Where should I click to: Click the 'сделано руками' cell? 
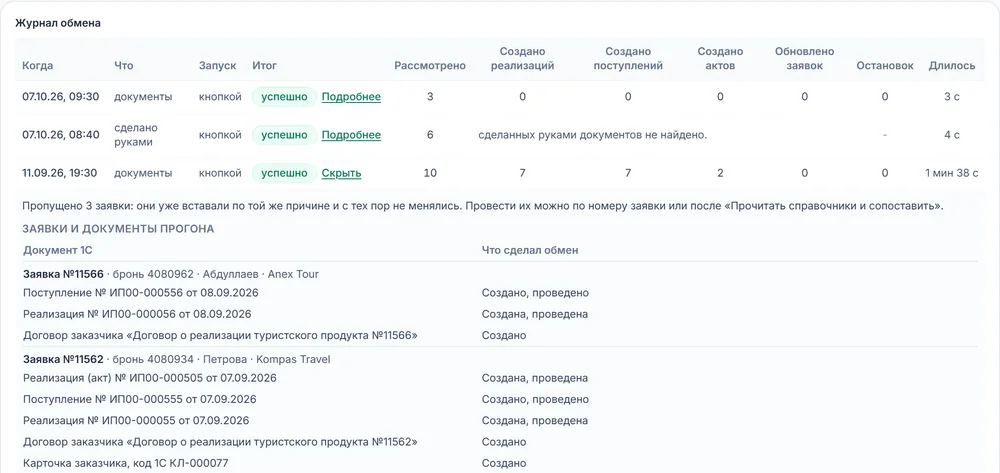point(136,135)
